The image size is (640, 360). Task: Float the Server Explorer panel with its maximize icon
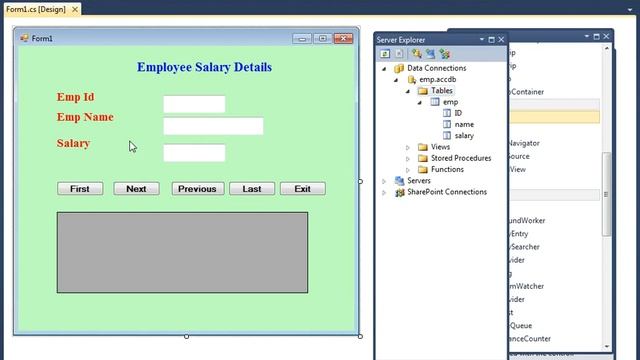coord(491,40)
